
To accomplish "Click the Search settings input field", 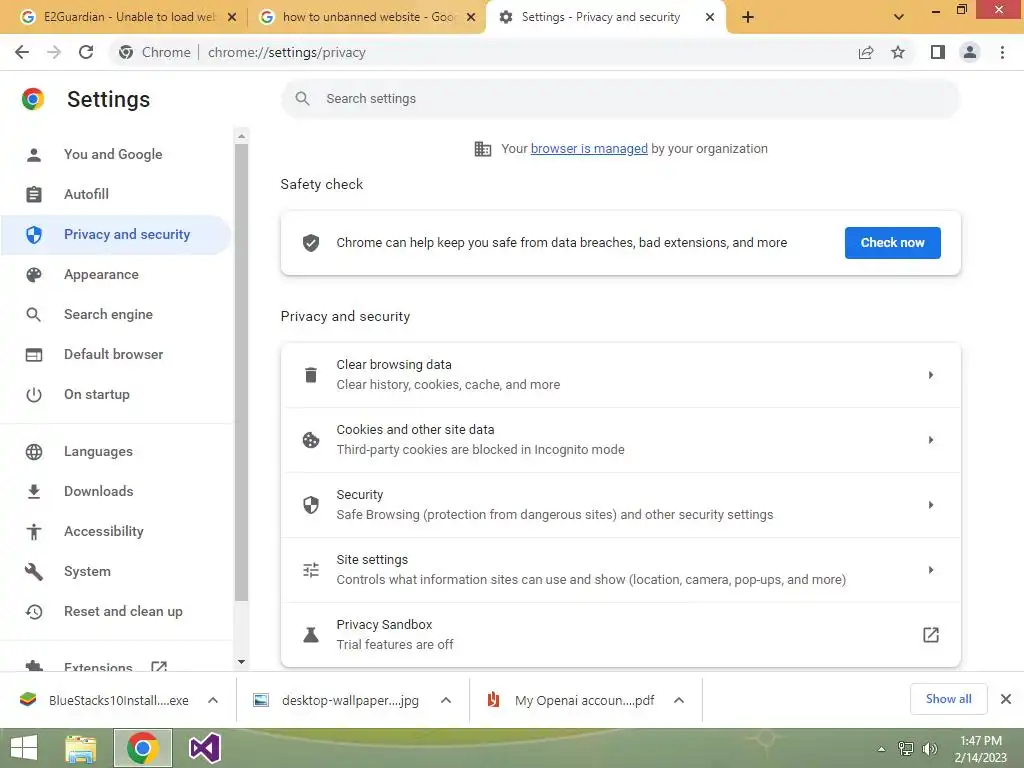I will click(x=620, y=99).
